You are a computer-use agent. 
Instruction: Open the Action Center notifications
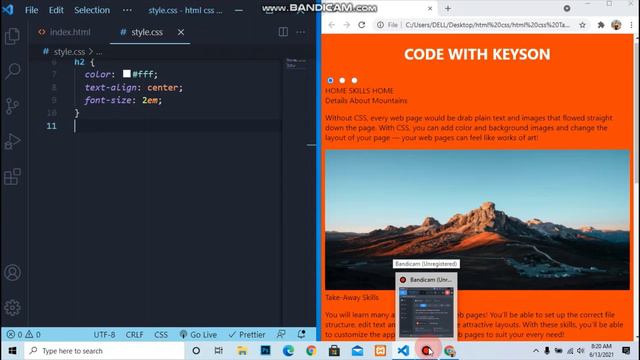coord(626,351)
